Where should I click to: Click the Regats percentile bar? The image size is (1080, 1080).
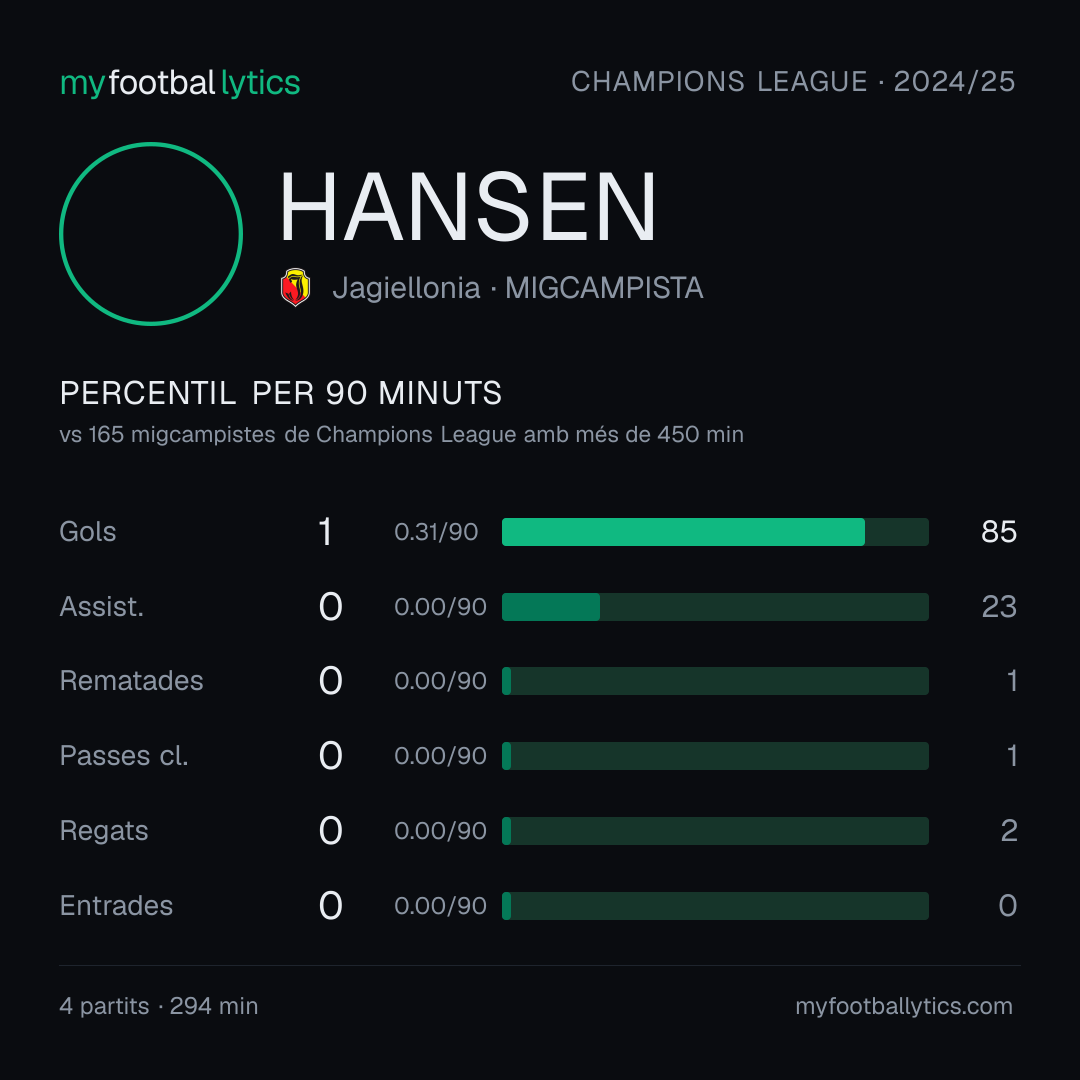(x=715, y=831)
